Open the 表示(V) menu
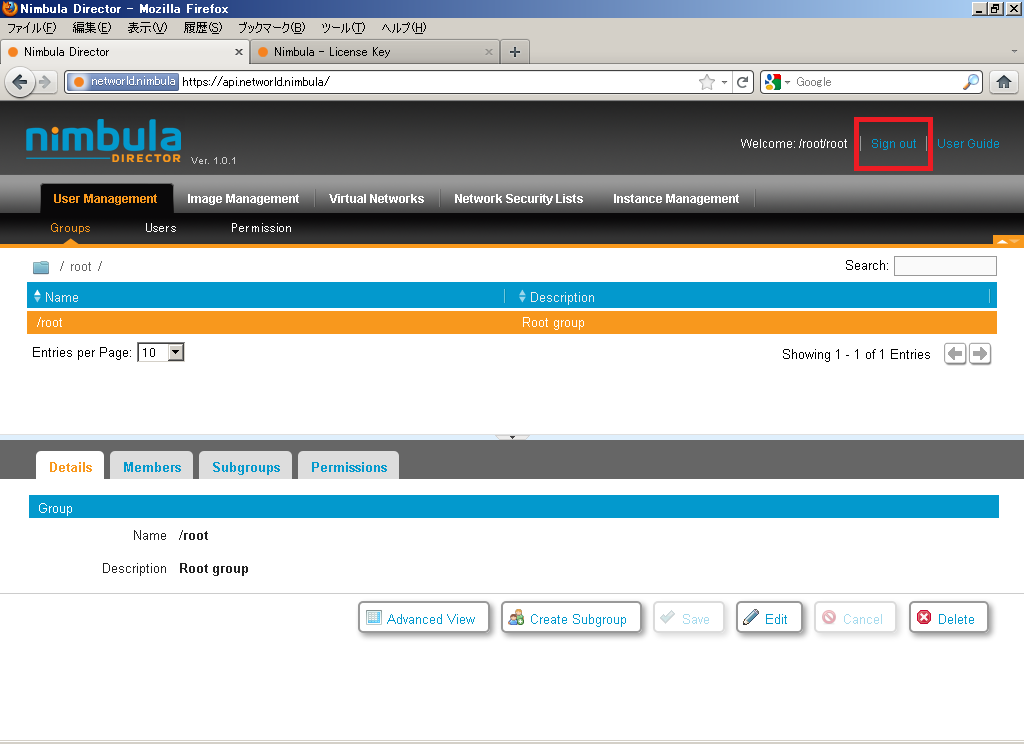This screenshot has width=1024, height=744. tap(147, 27)
